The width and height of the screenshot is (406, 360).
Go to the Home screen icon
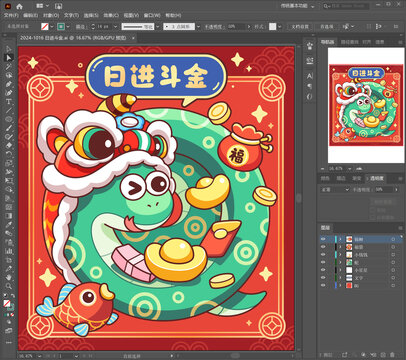coord(19,6)
